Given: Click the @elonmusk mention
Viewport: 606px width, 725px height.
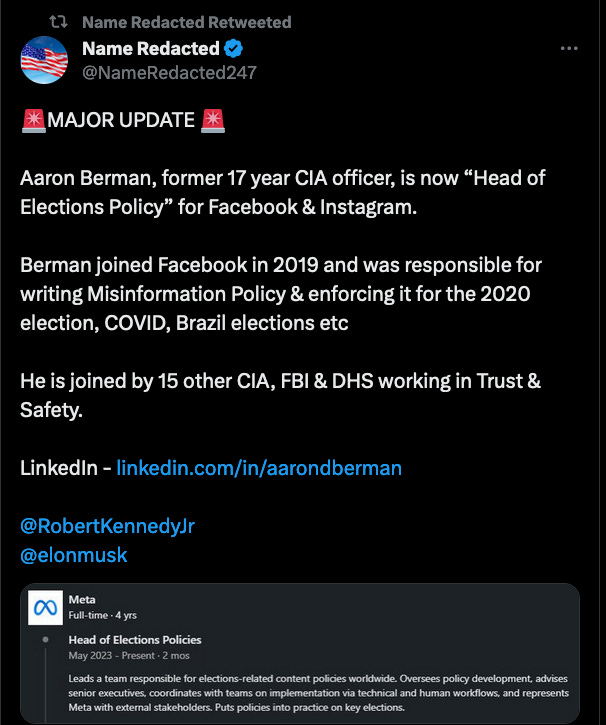Looking at the screenshot, I should tap(74, 555).
